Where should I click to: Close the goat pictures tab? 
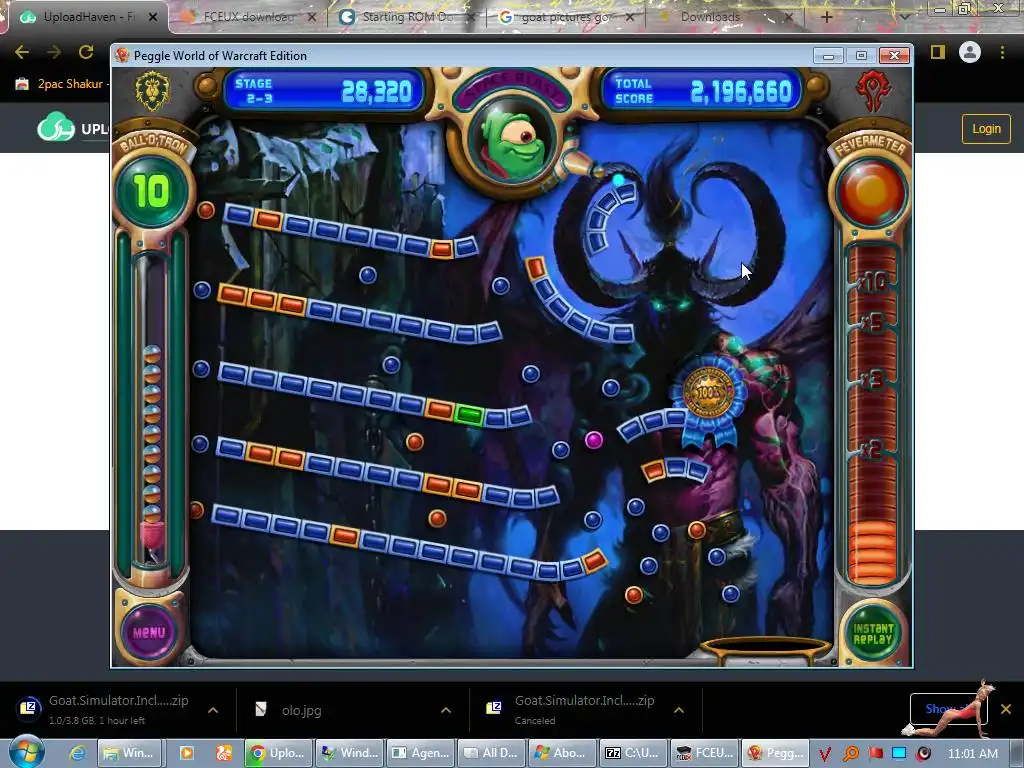(630, 17)
